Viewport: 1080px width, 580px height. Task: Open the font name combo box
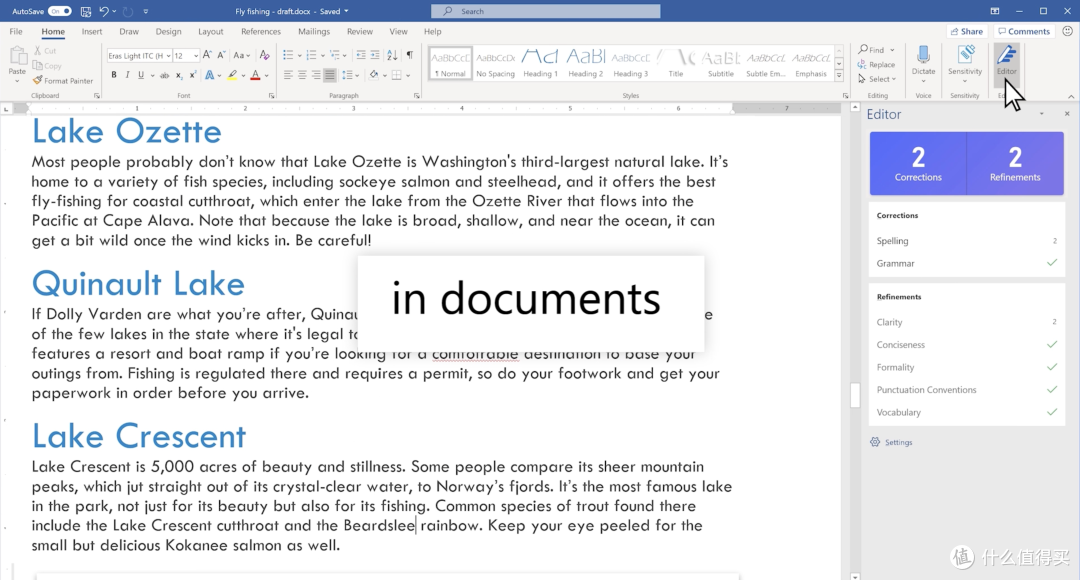(x=138, y=56)
